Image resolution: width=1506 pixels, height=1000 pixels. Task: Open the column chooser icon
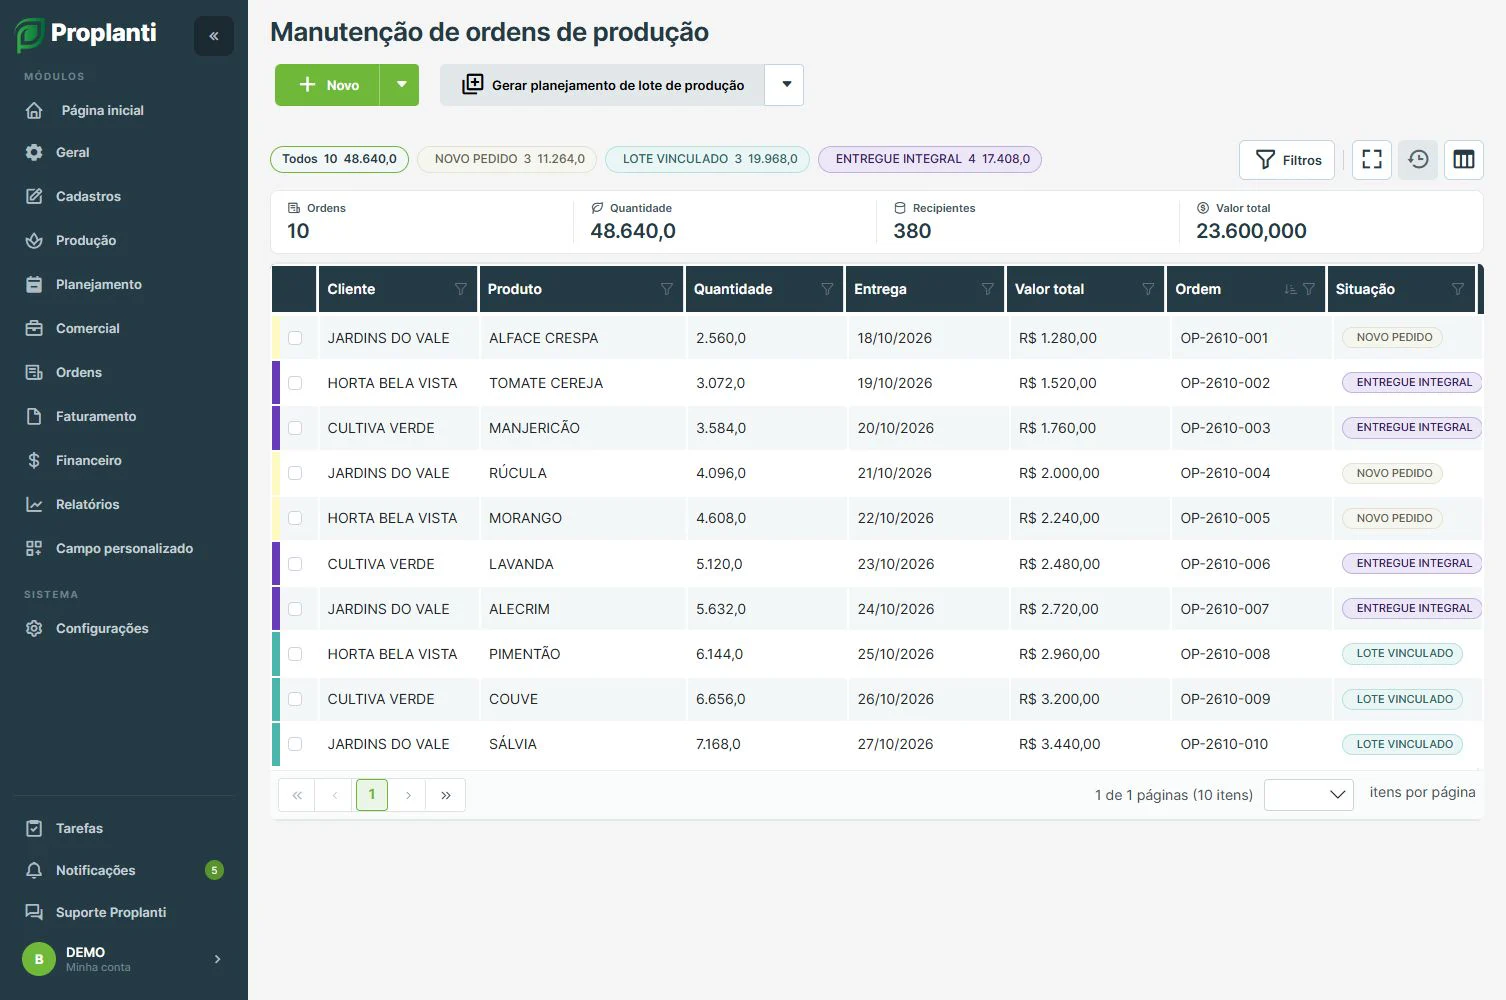pyautogui.click(x=1464, y=159)
